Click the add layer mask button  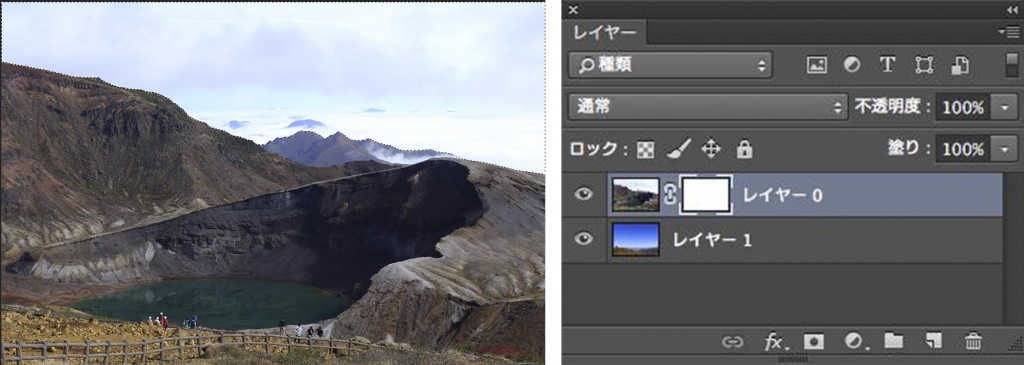814,341
